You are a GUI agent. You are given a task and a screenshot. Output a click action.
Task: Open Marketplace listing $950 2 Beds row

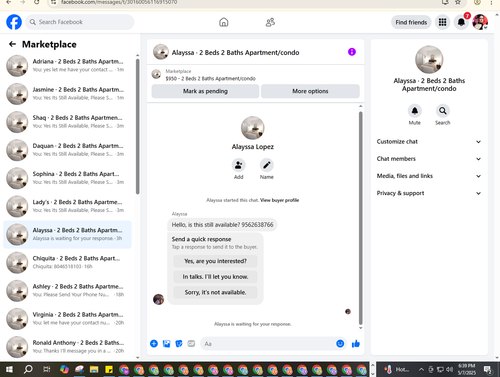click(x=256, y=75)
